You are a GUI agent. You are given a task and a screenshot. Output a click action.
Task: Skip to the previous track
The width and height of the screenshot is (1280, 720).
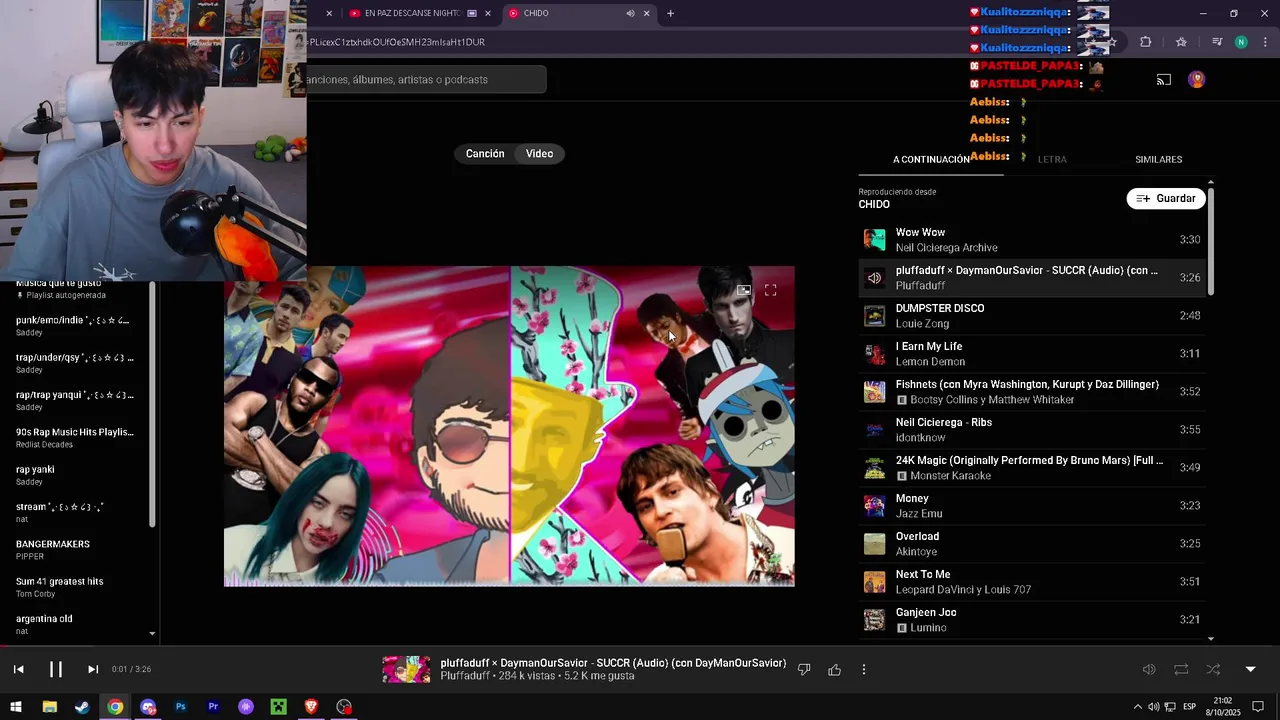tap(18, 669)
